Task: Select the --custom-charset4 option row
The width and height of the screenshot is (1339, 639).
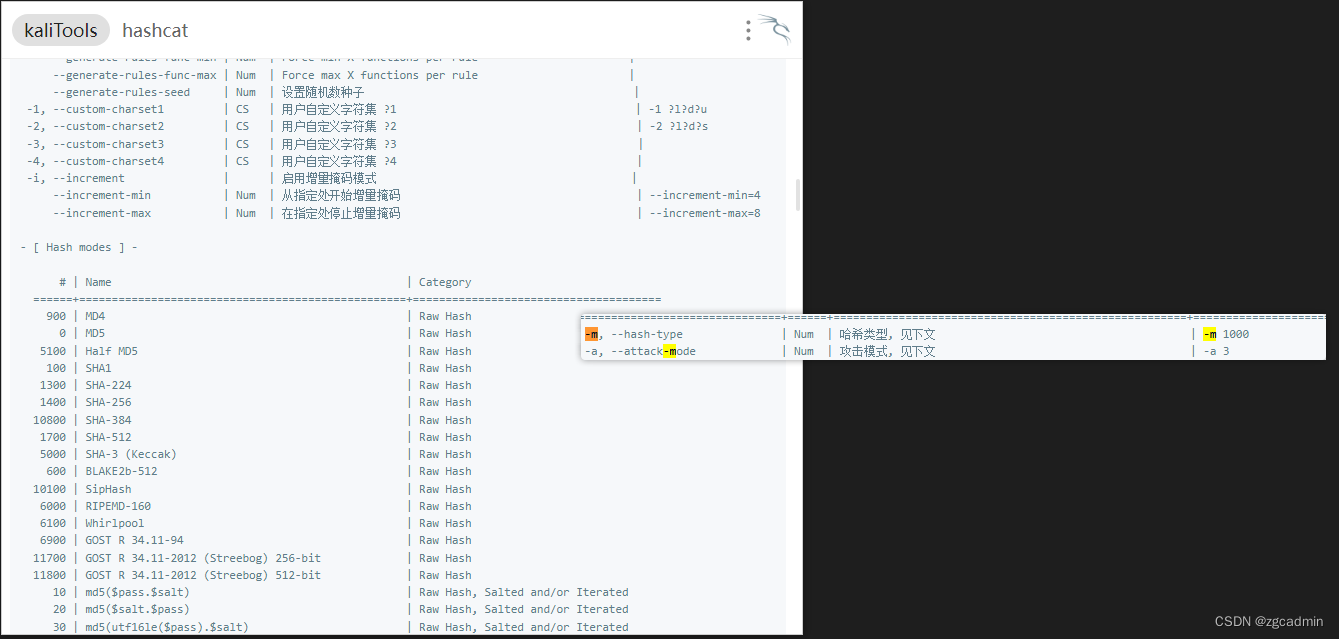Action: coord(334,161)
